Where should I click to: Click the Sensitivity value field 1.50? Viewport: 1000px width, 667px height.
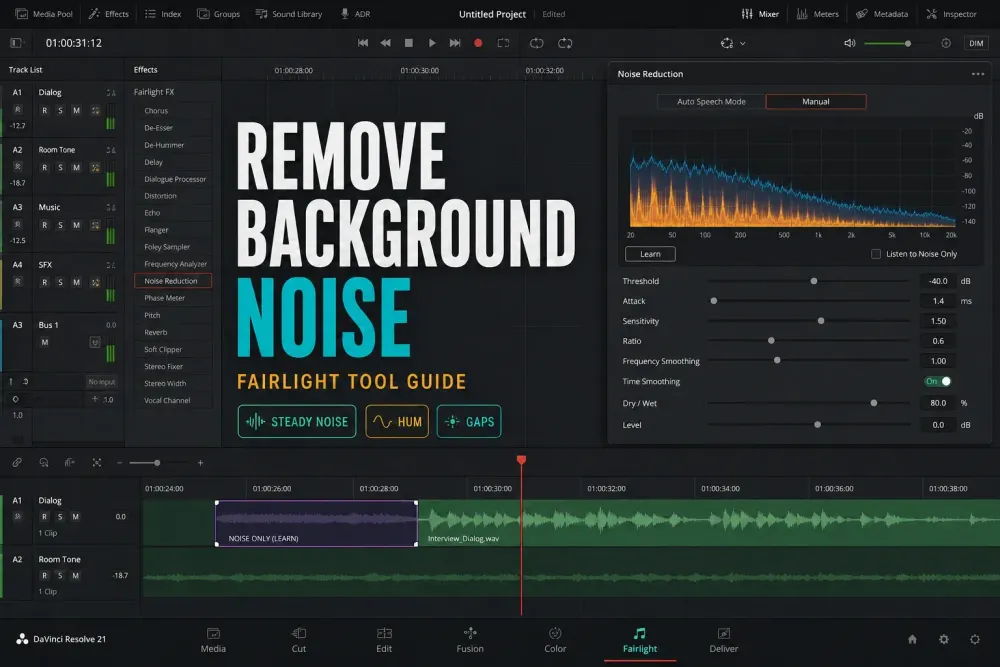click(x=938, y=321)
